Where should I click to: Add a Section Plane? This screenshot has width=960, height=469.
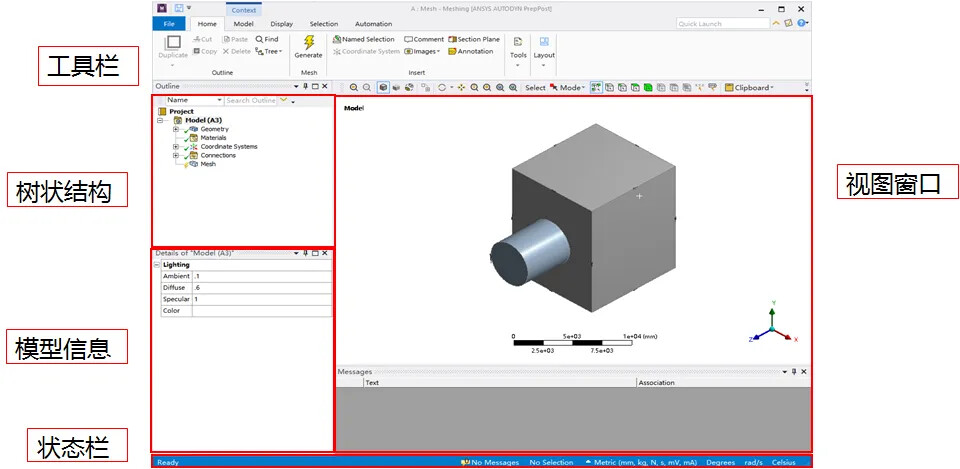pos(474,39)
